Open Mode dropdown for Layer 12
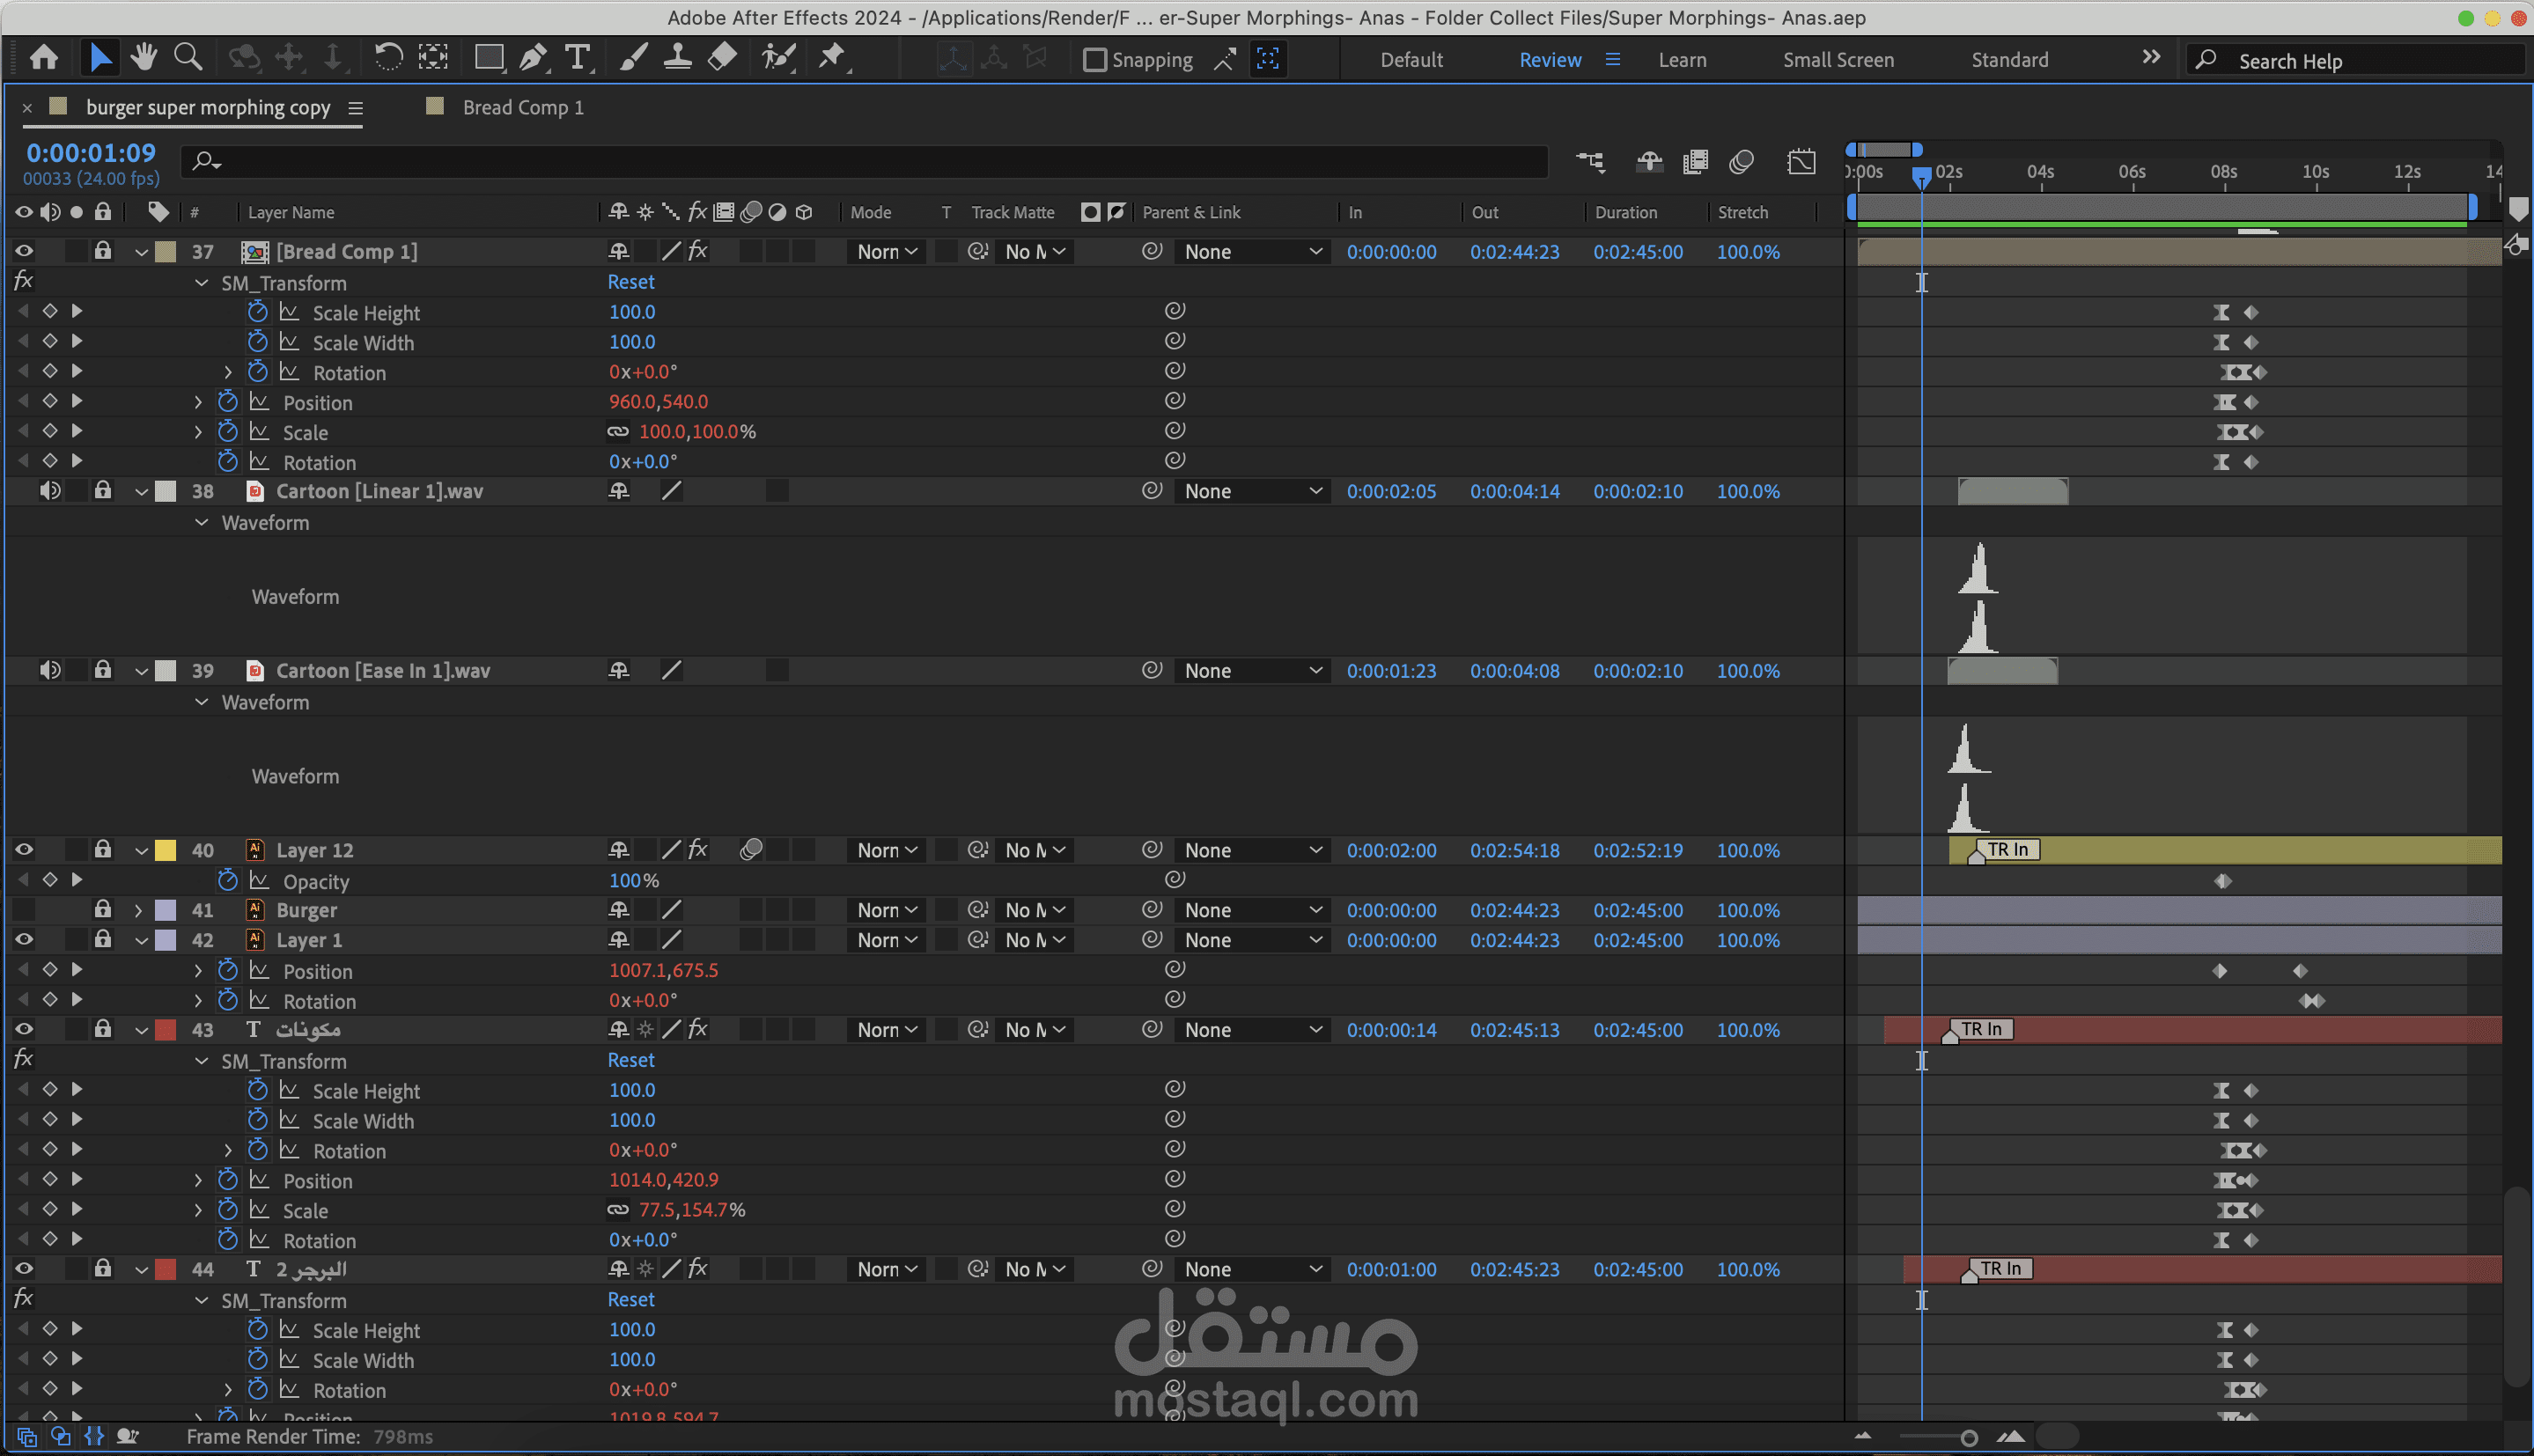This screenshot has height=1456, width=2534. (x=887, y=850)
